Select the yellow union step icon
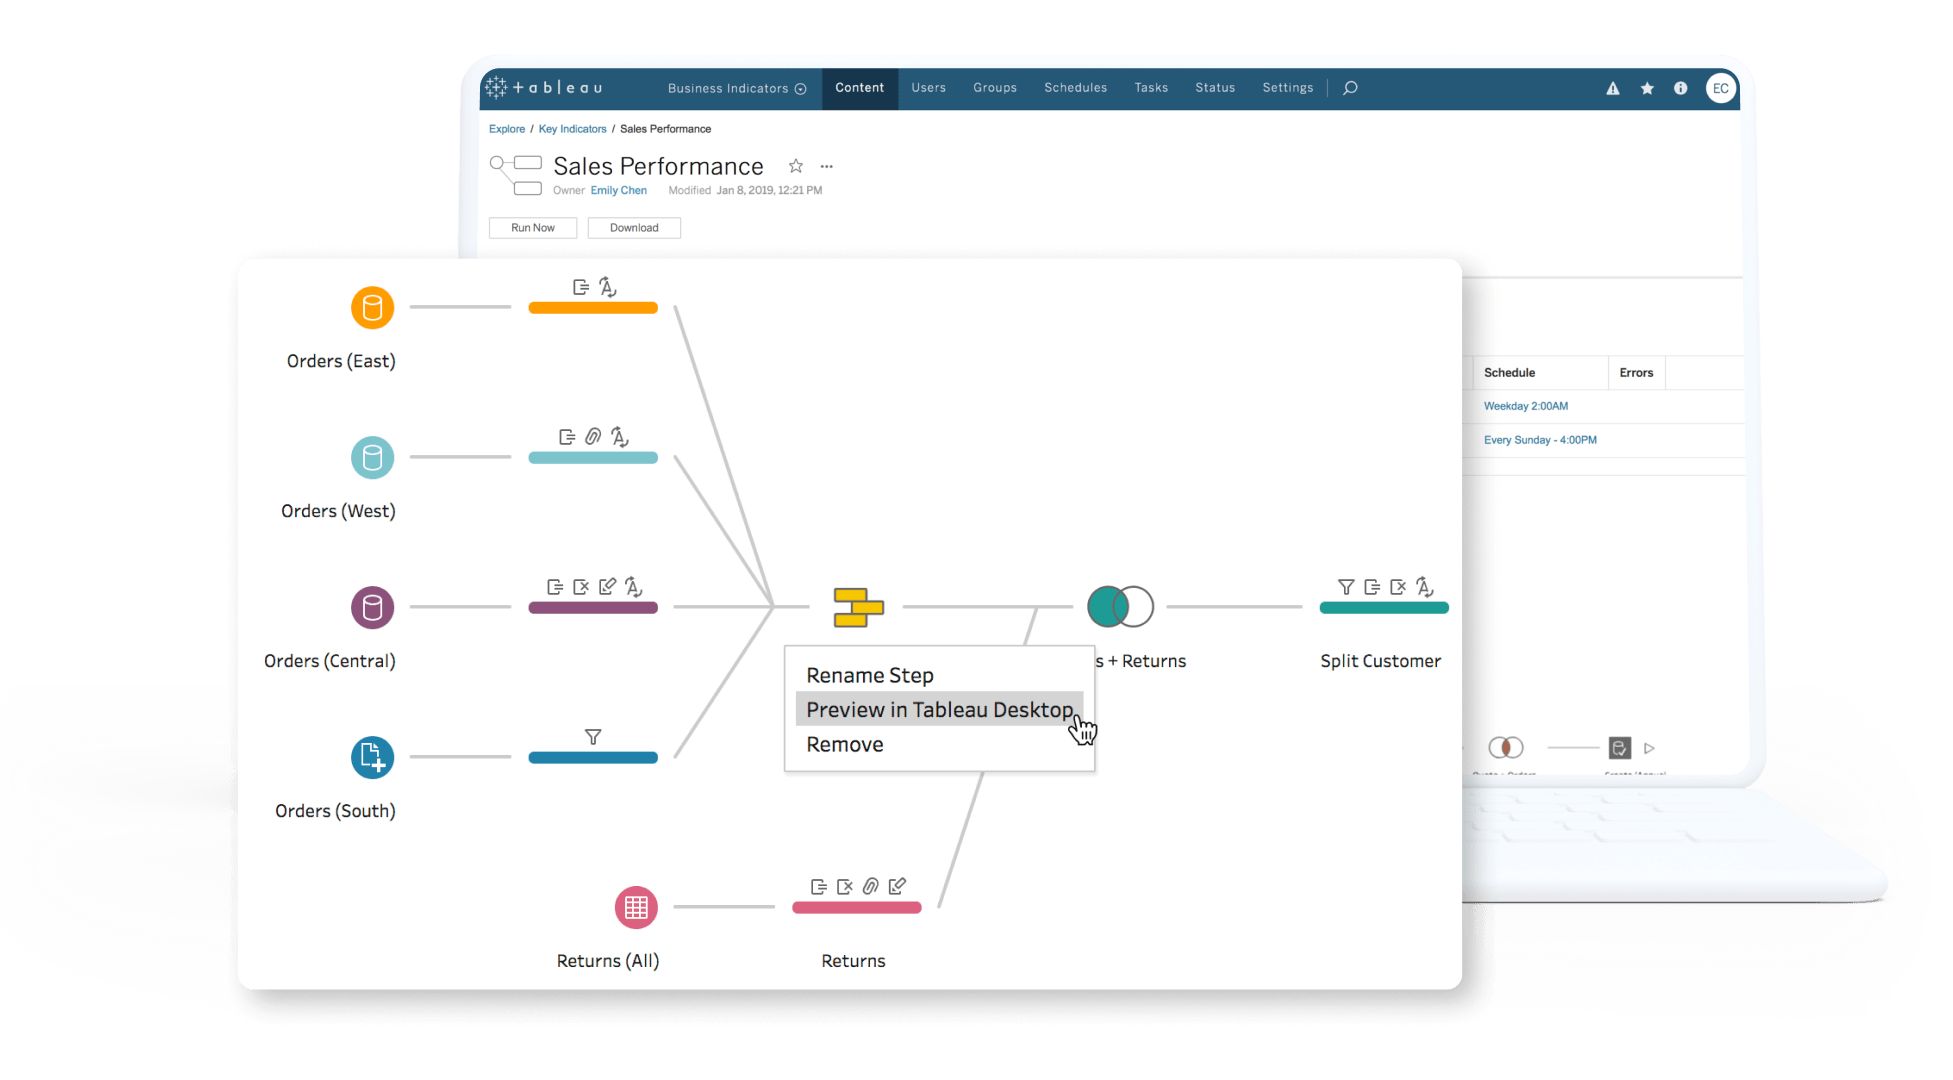 [858, 607]
